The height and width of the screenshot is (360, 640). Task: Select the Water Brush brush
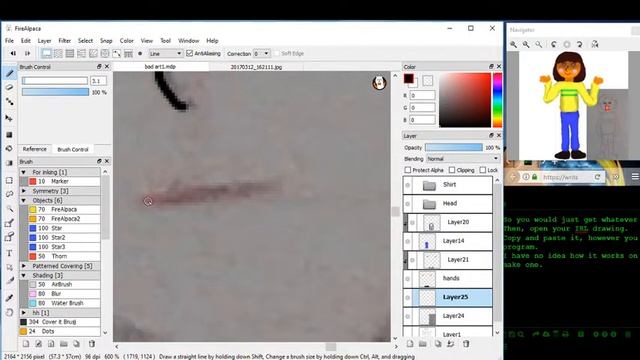click(x=60, y=303)
